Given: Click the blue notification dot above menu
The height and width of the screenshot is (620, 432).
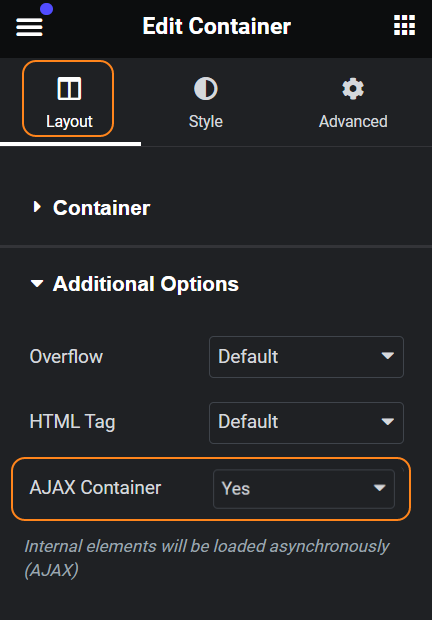Looking at the screenshot, I should [x=47, y=9].
